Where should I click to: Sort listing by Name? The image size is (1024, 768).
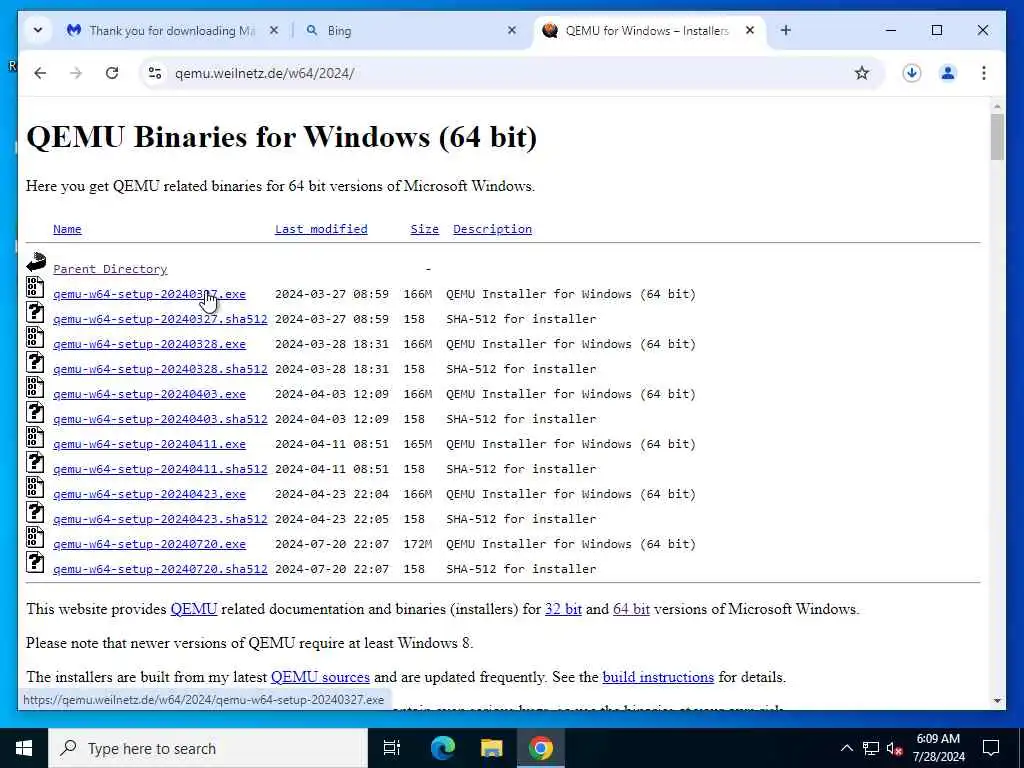tap(67, 229)
